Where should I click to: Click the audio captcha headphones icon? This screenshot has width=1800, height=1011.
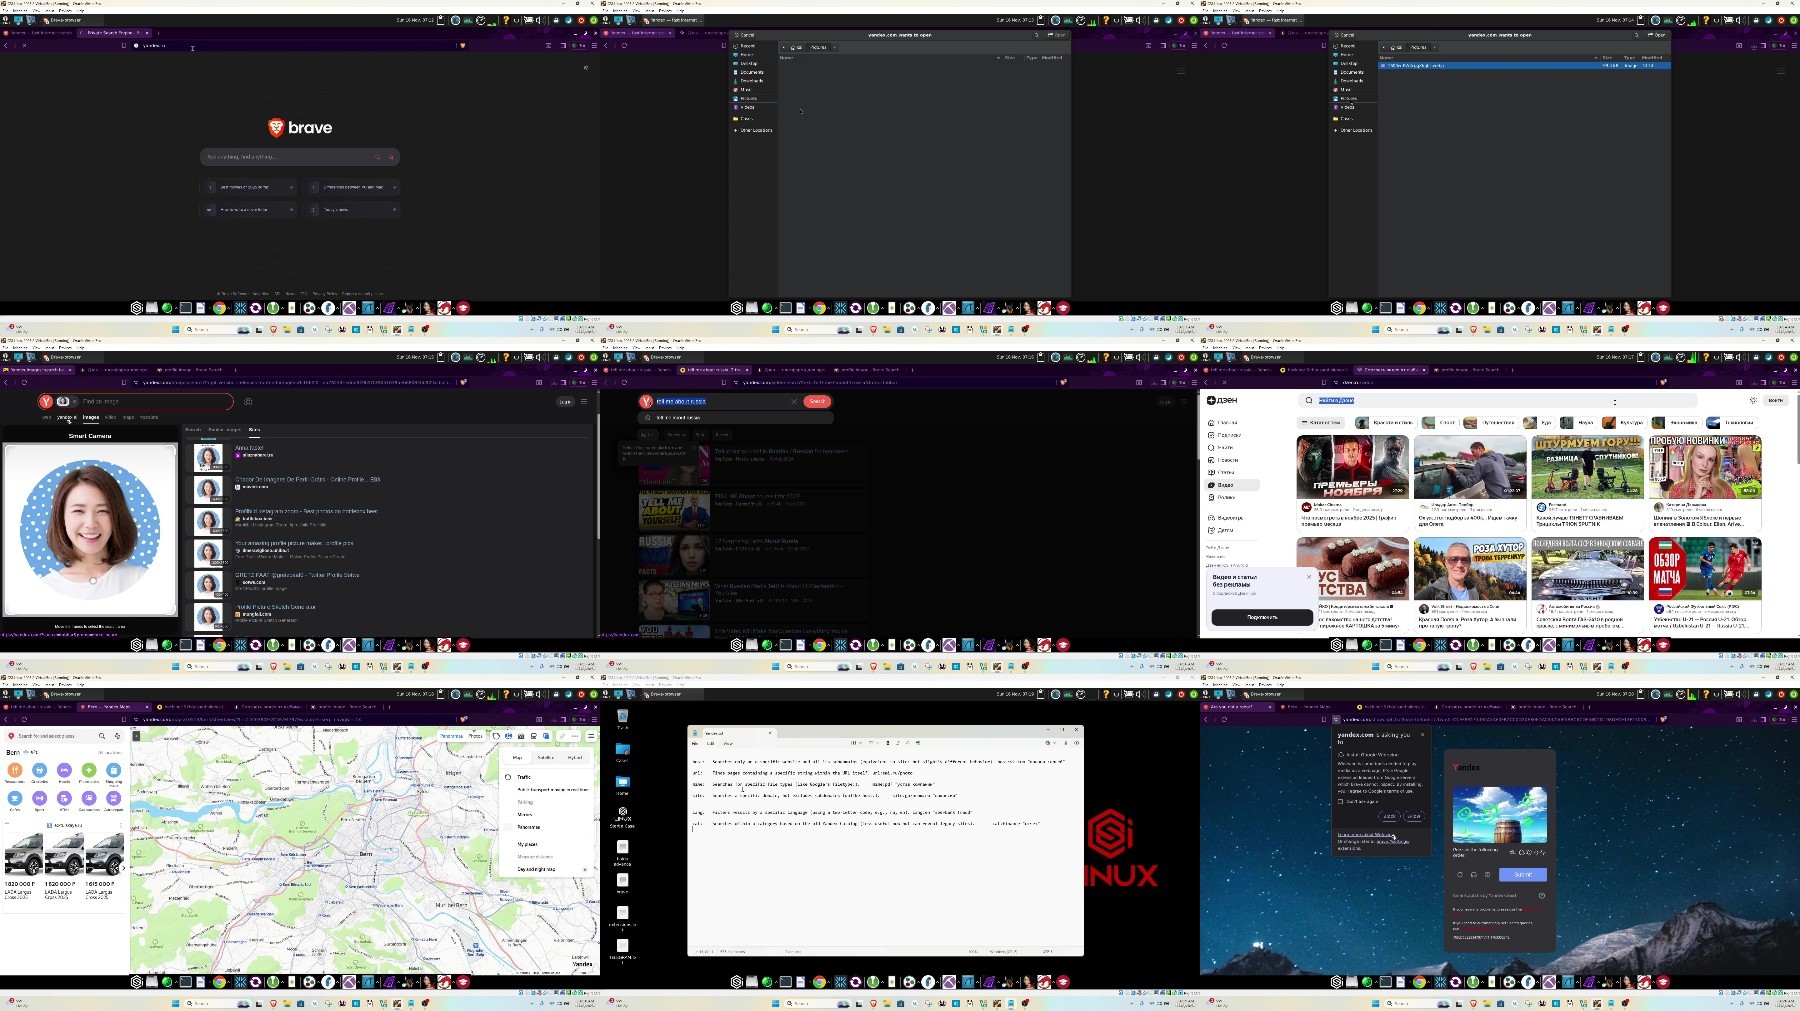click(1473, 874)
